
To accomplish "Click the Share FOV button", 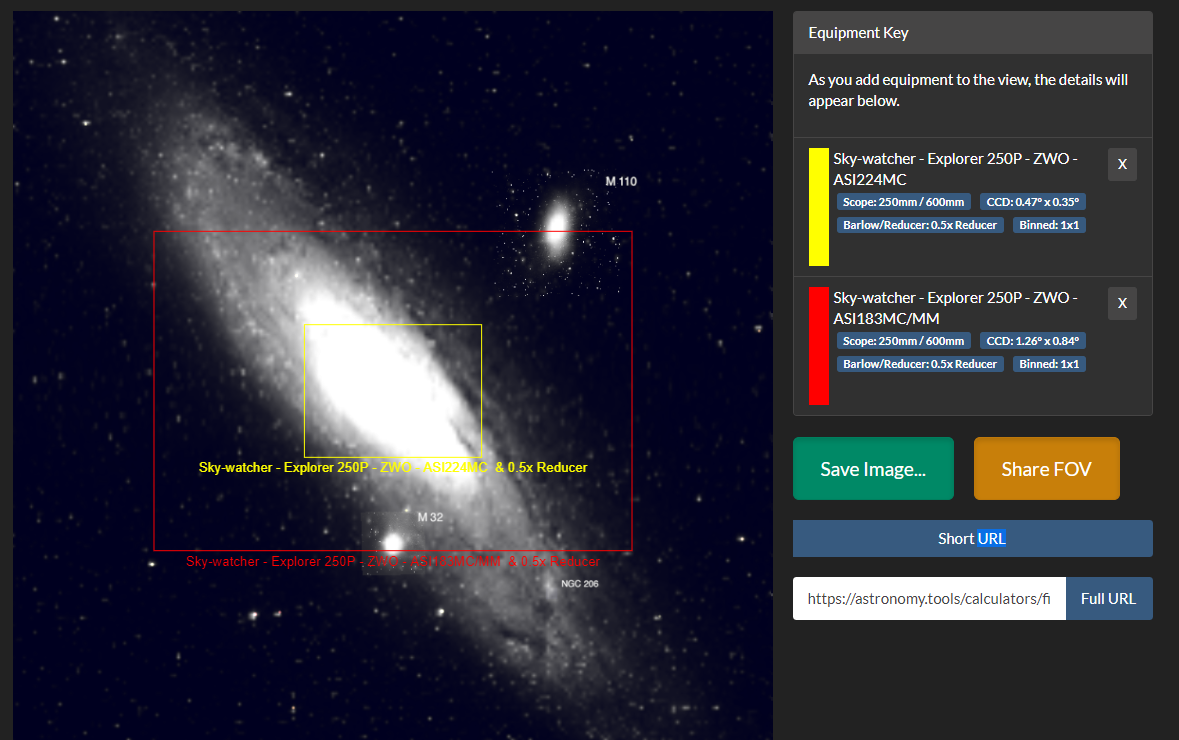I will 1046,469.
